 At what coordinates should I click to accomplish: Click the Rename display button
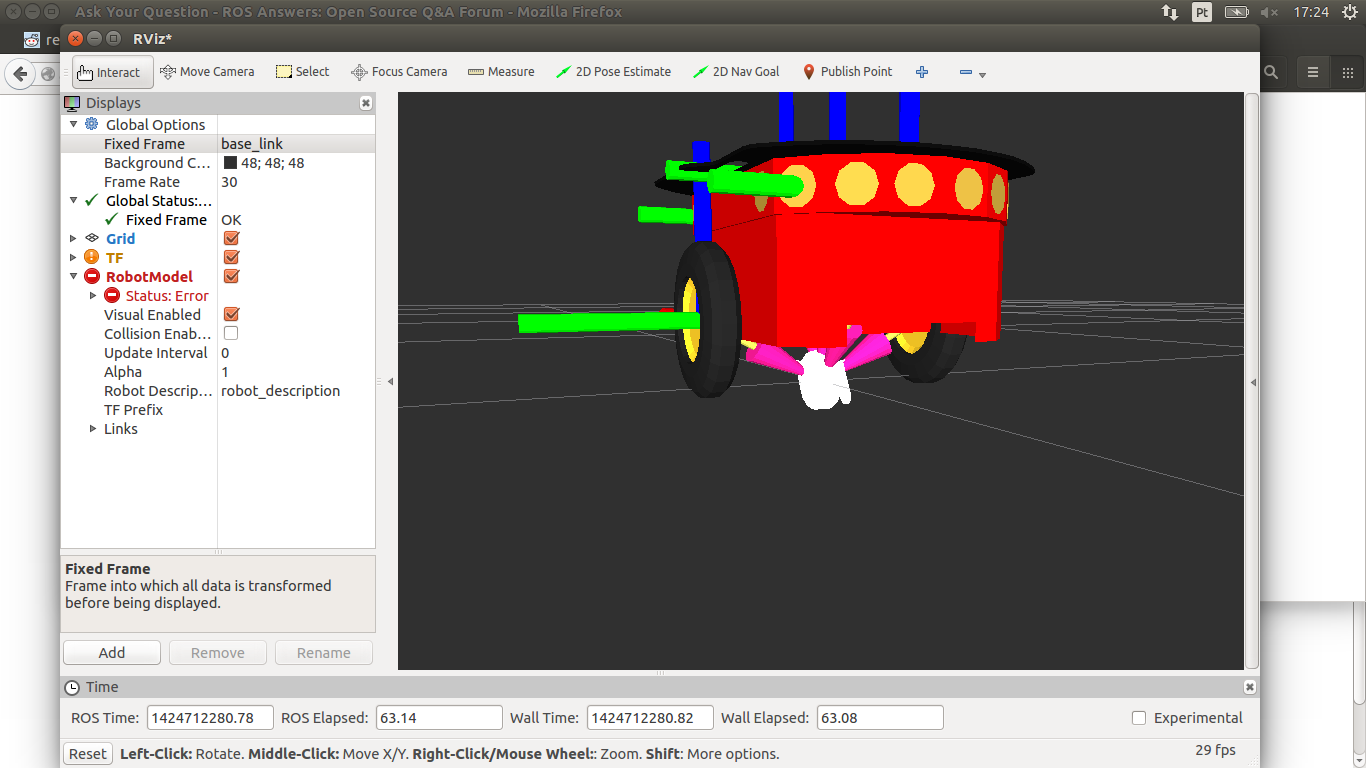pos(324,652)
